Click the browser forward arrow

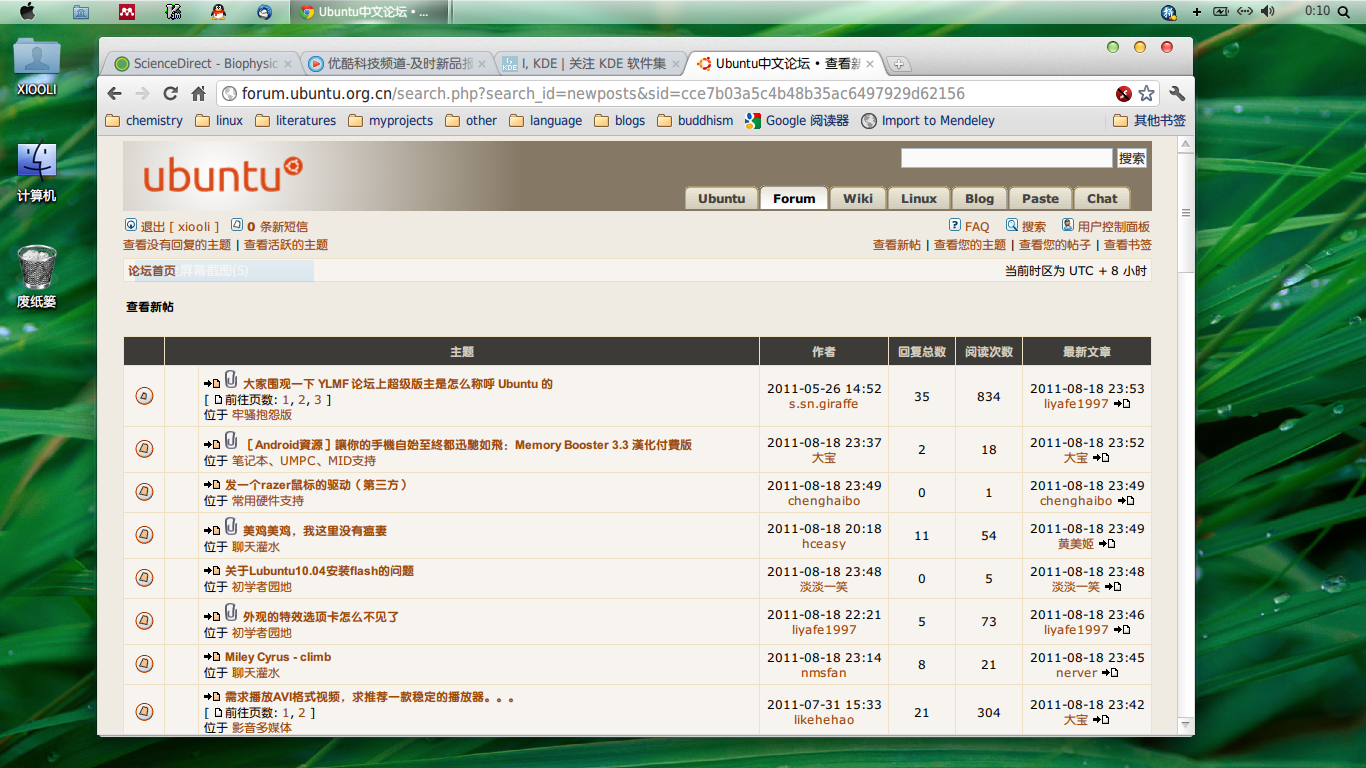(x=142, y=93)
